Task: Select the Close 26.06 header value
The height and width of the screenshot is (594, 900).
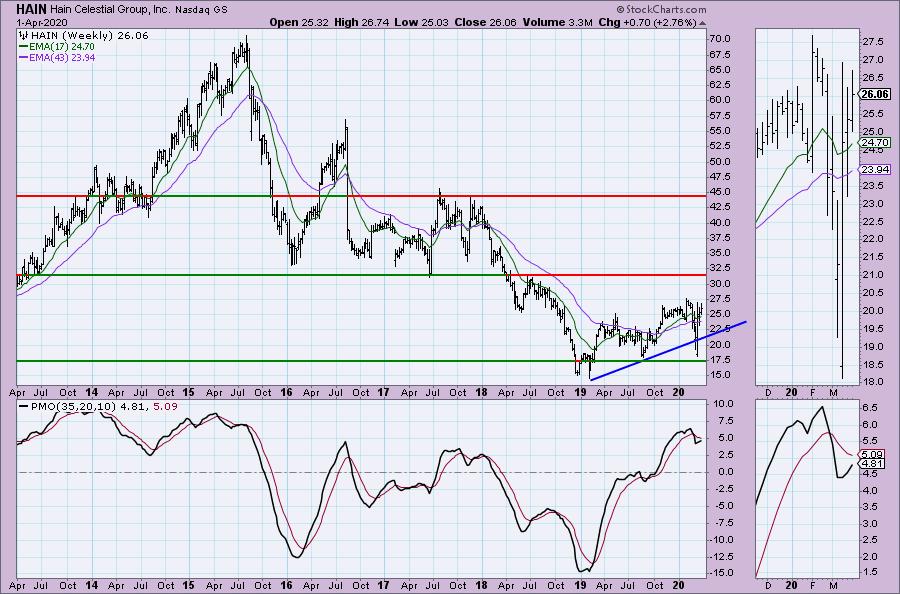Action: (x=485, y=22)
